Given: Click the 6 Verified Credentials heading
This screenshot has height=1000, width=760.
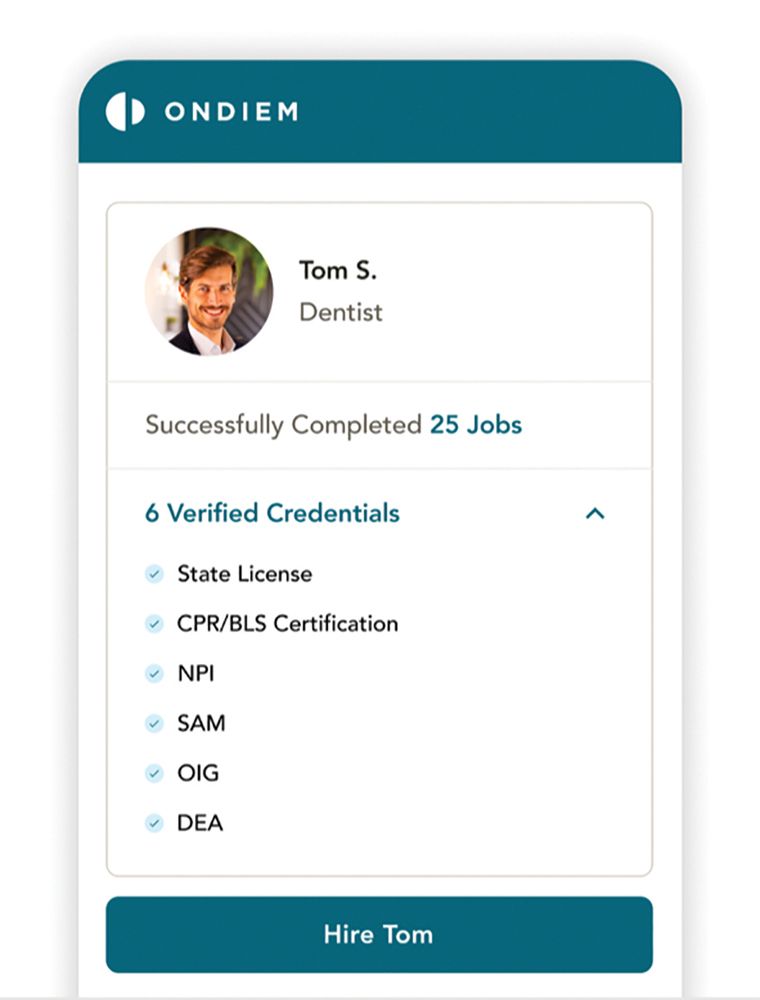Looking at the screenshot, I should (272, 514).
